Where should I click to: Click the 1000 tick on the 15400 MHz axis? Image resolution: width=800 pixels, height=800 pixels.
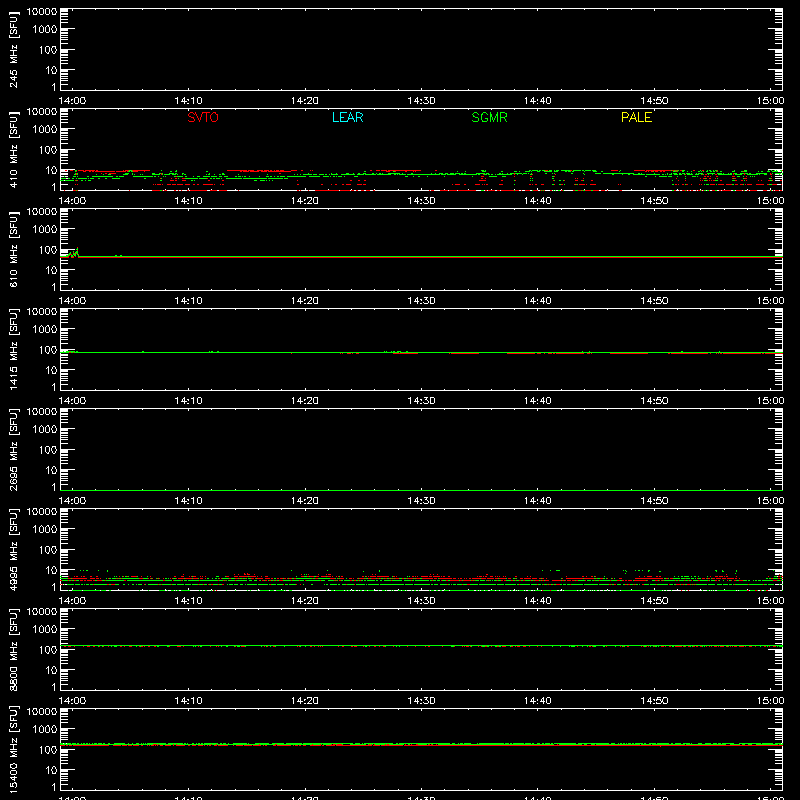coord(45,730)
